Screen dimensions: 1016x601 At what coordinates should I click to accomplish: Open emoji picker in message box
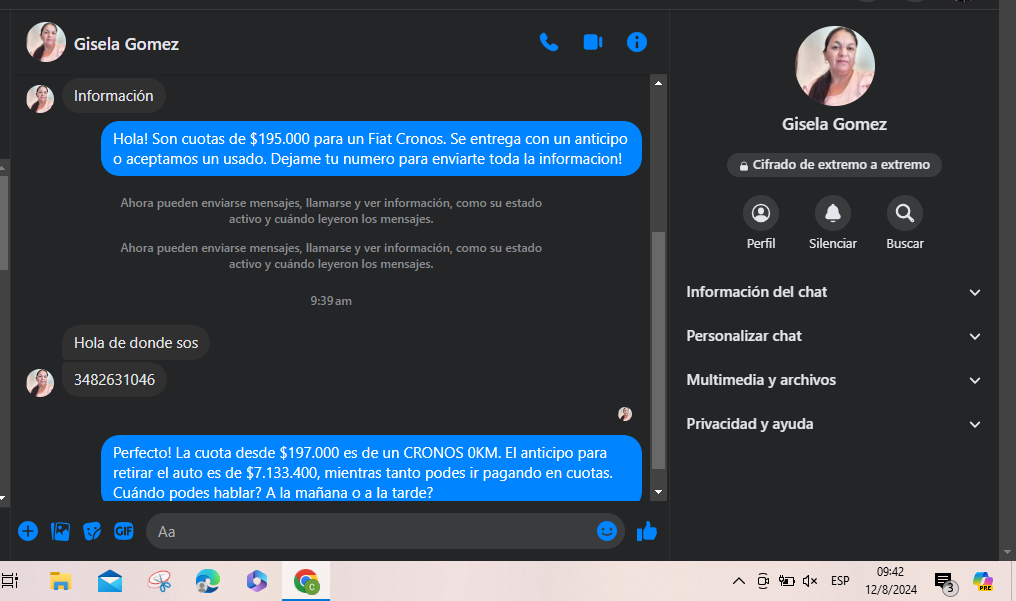click(x=607, y=531)
